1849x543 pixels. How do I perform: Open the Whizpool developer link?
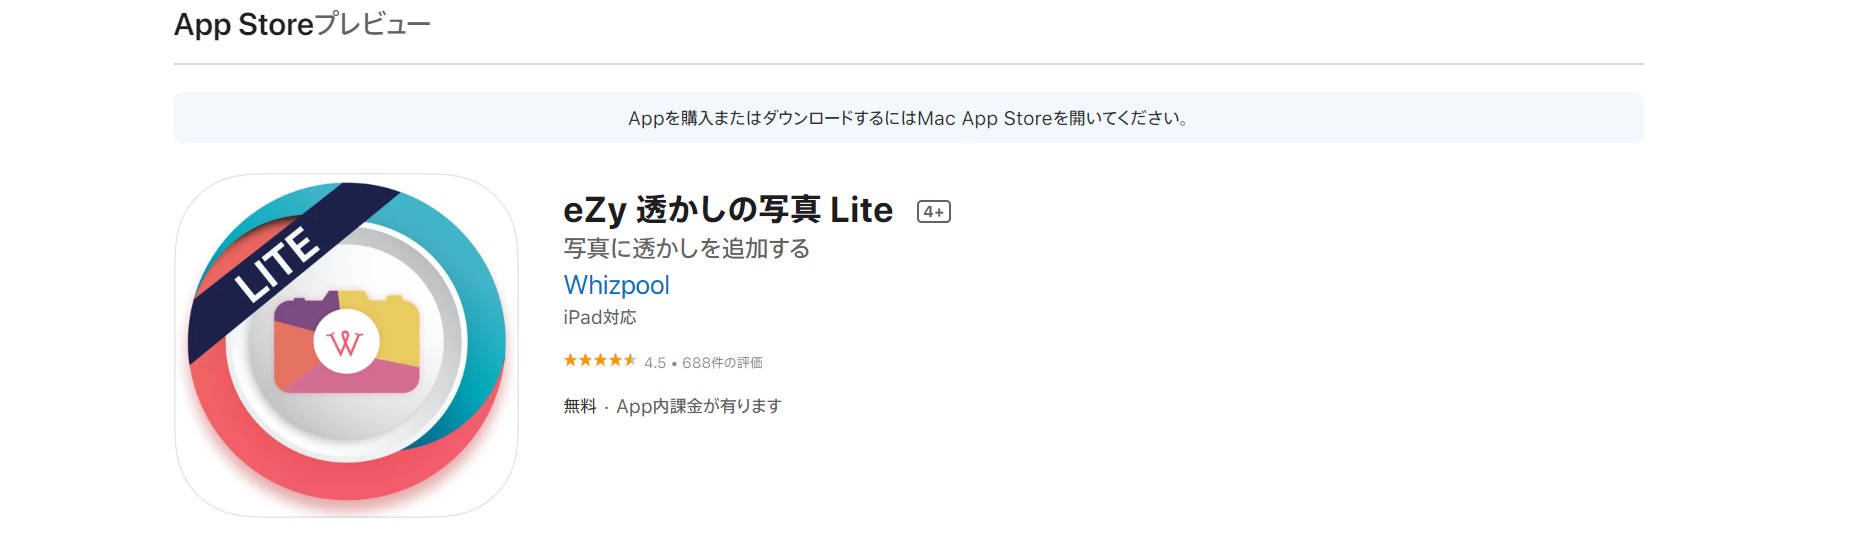[616, 285]
